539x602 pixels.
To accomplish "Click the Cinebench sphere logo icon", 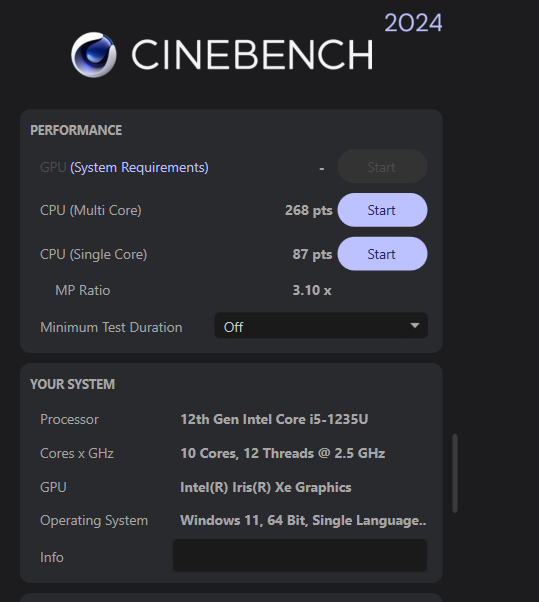I will point(94,55).
